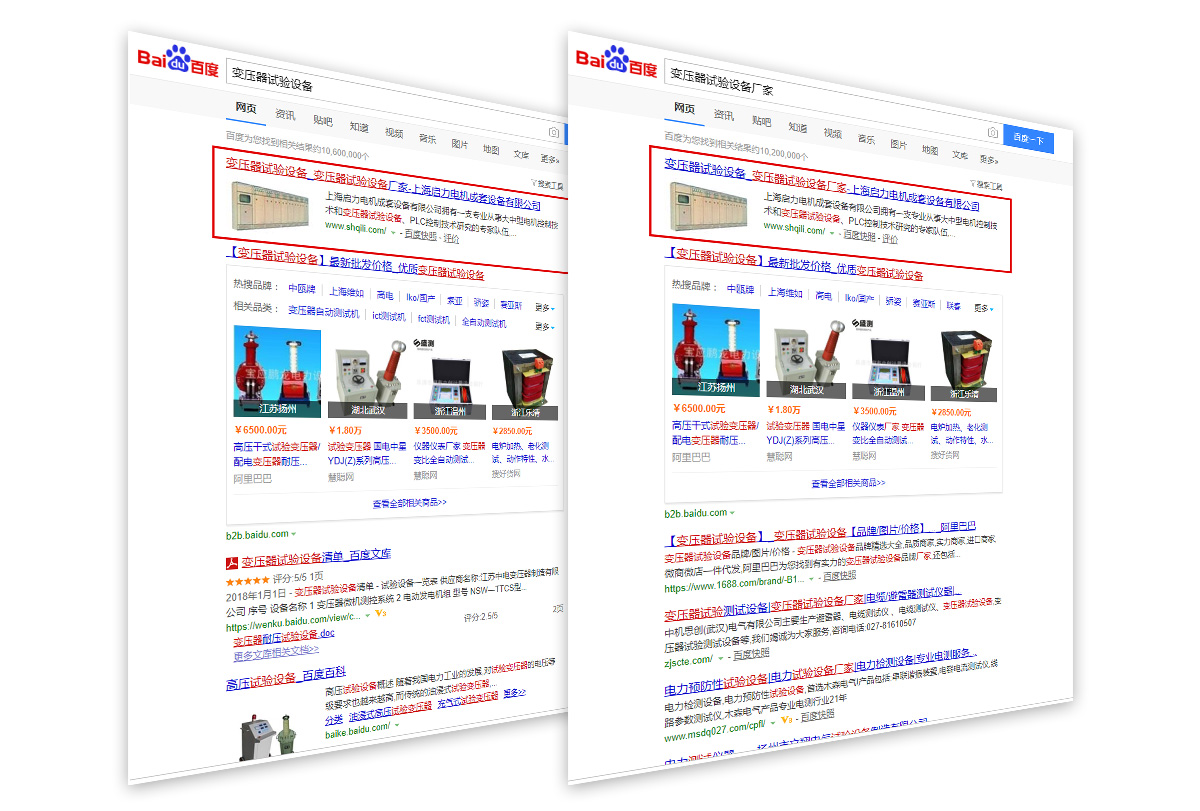Click camera image-search icon on the right page
Image resolution: width=1200 pixels, height=811 pixels.
point(992,133)
